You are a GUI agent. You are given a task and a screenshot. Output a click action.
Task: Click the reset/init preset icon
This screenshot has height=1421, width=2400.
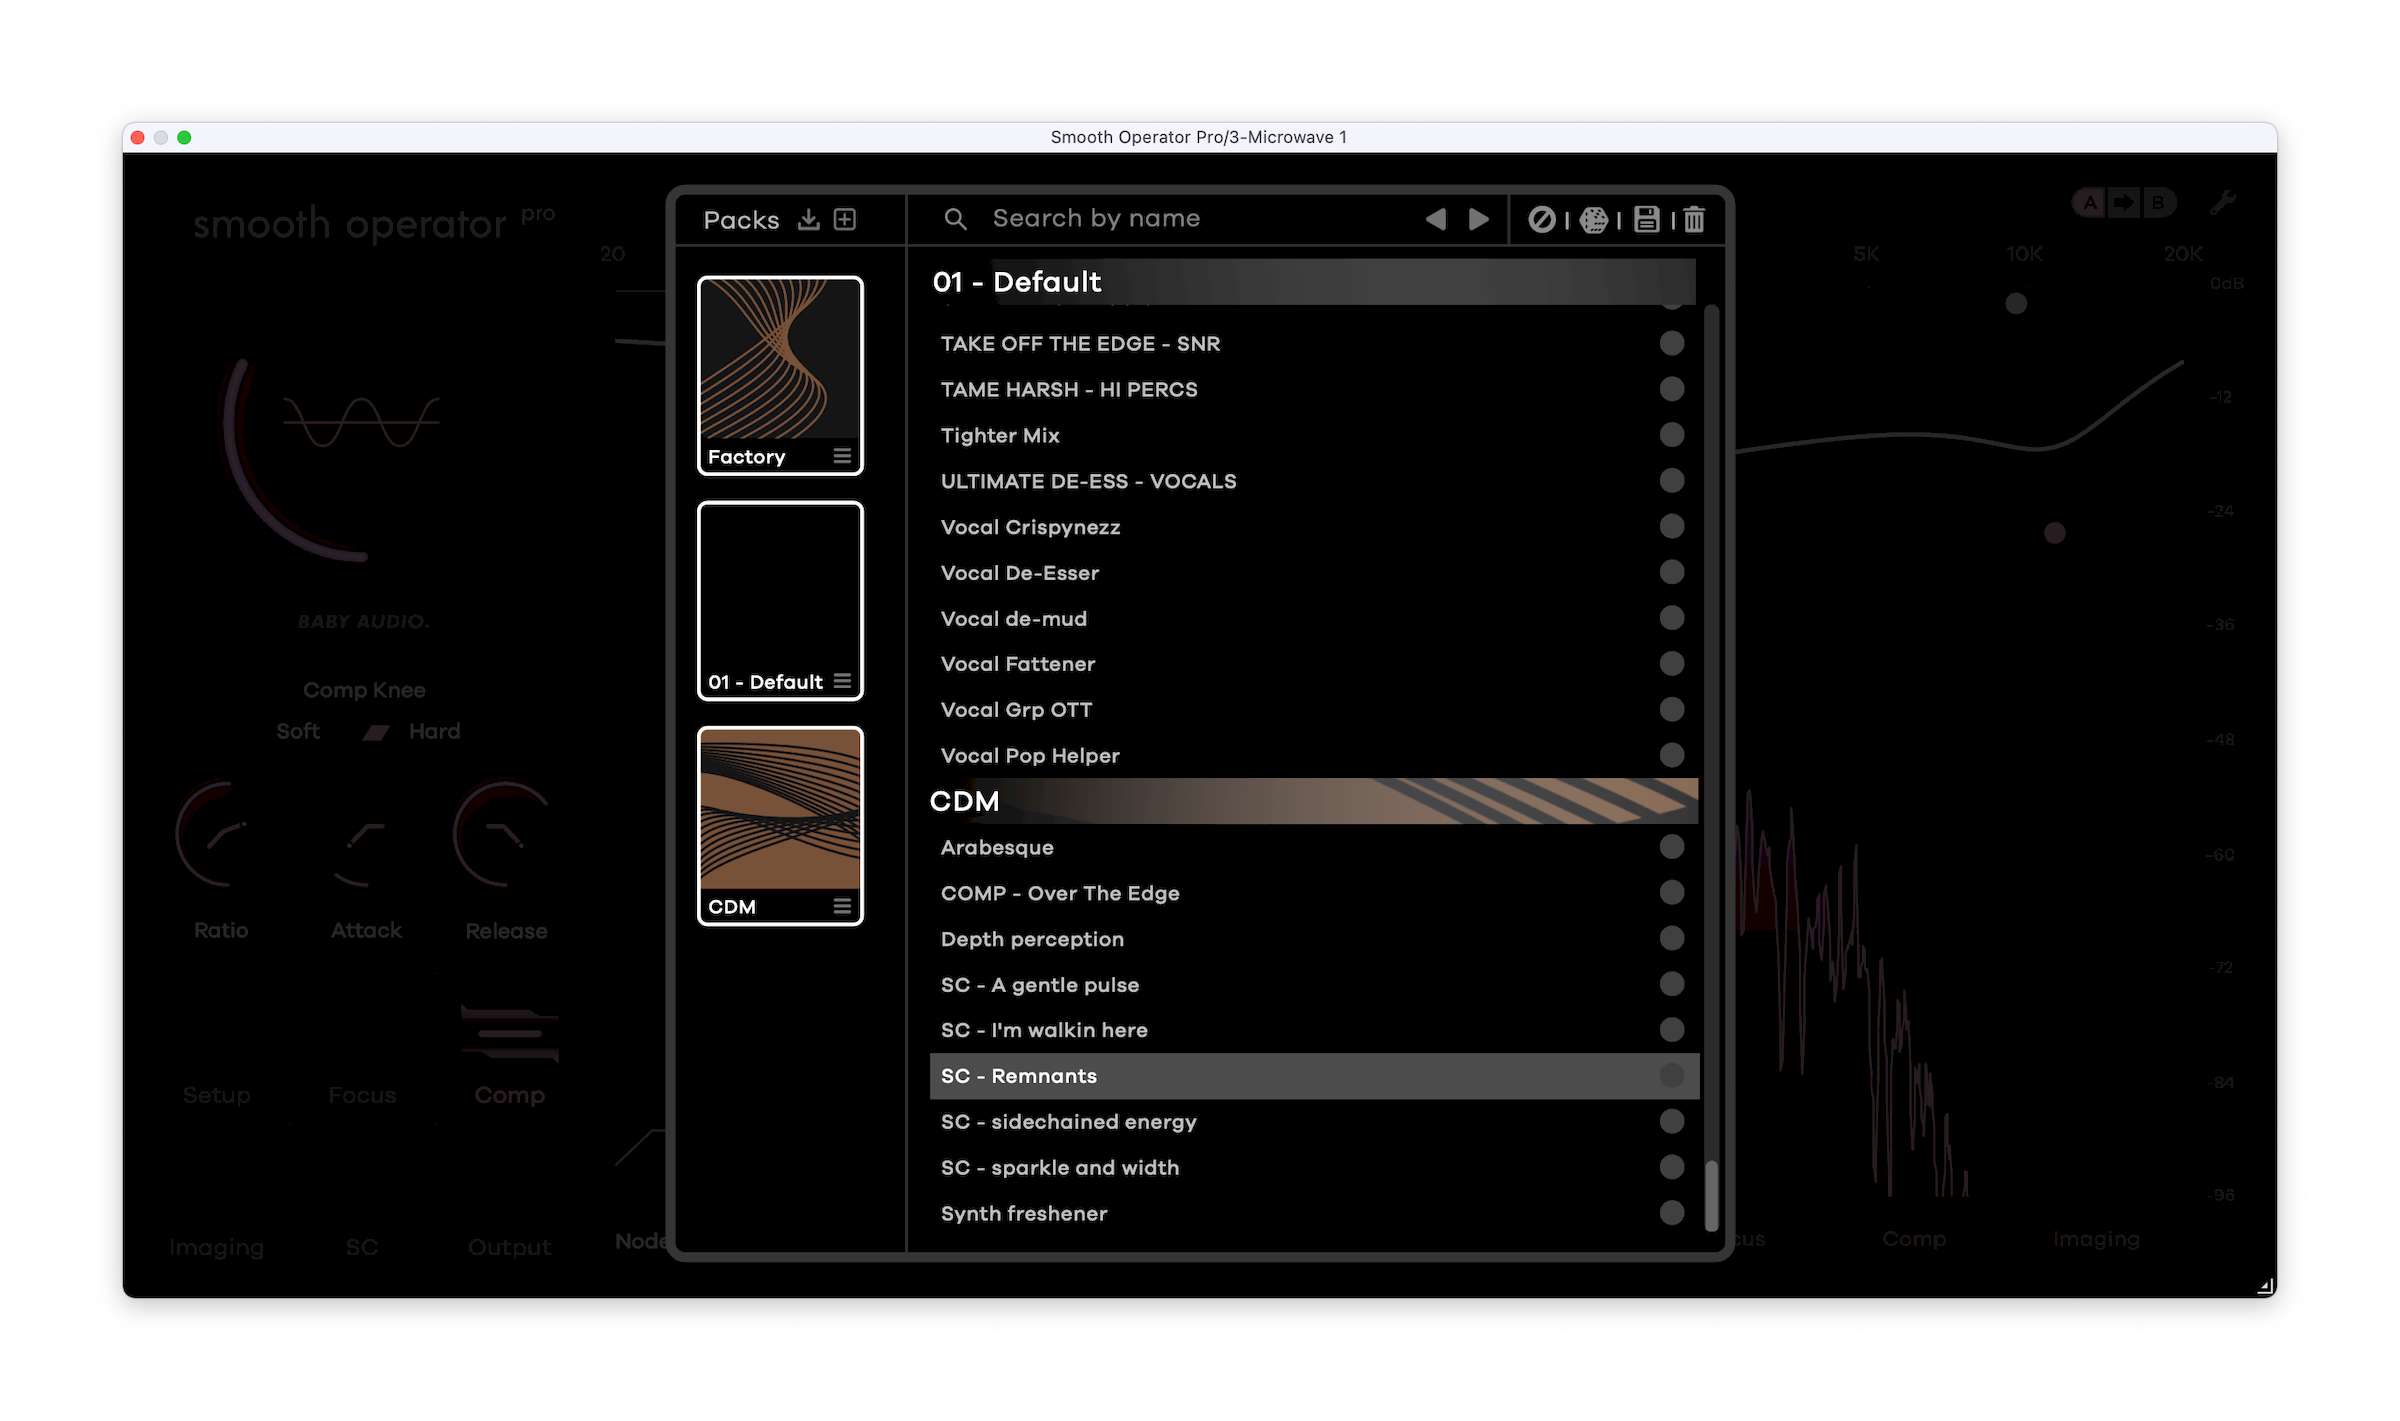click(x=1541, y=219)
